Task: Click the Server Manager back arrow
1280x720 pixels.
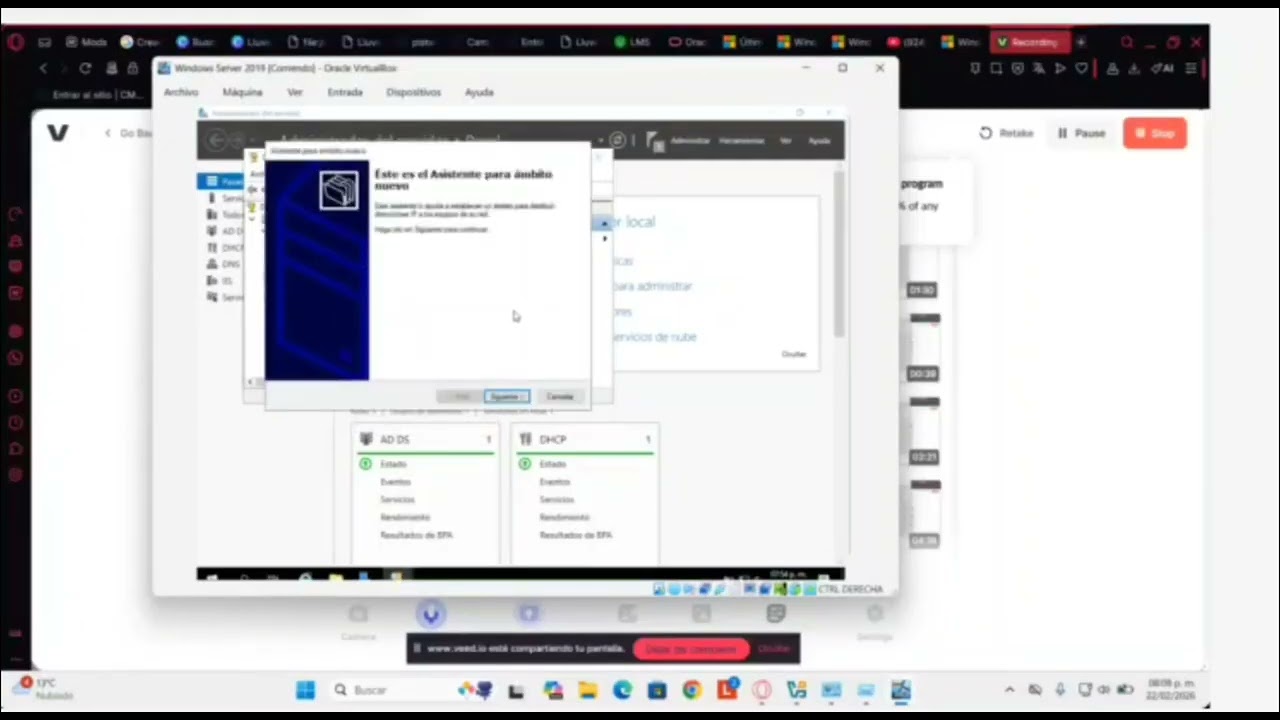Action: point(216,141)
